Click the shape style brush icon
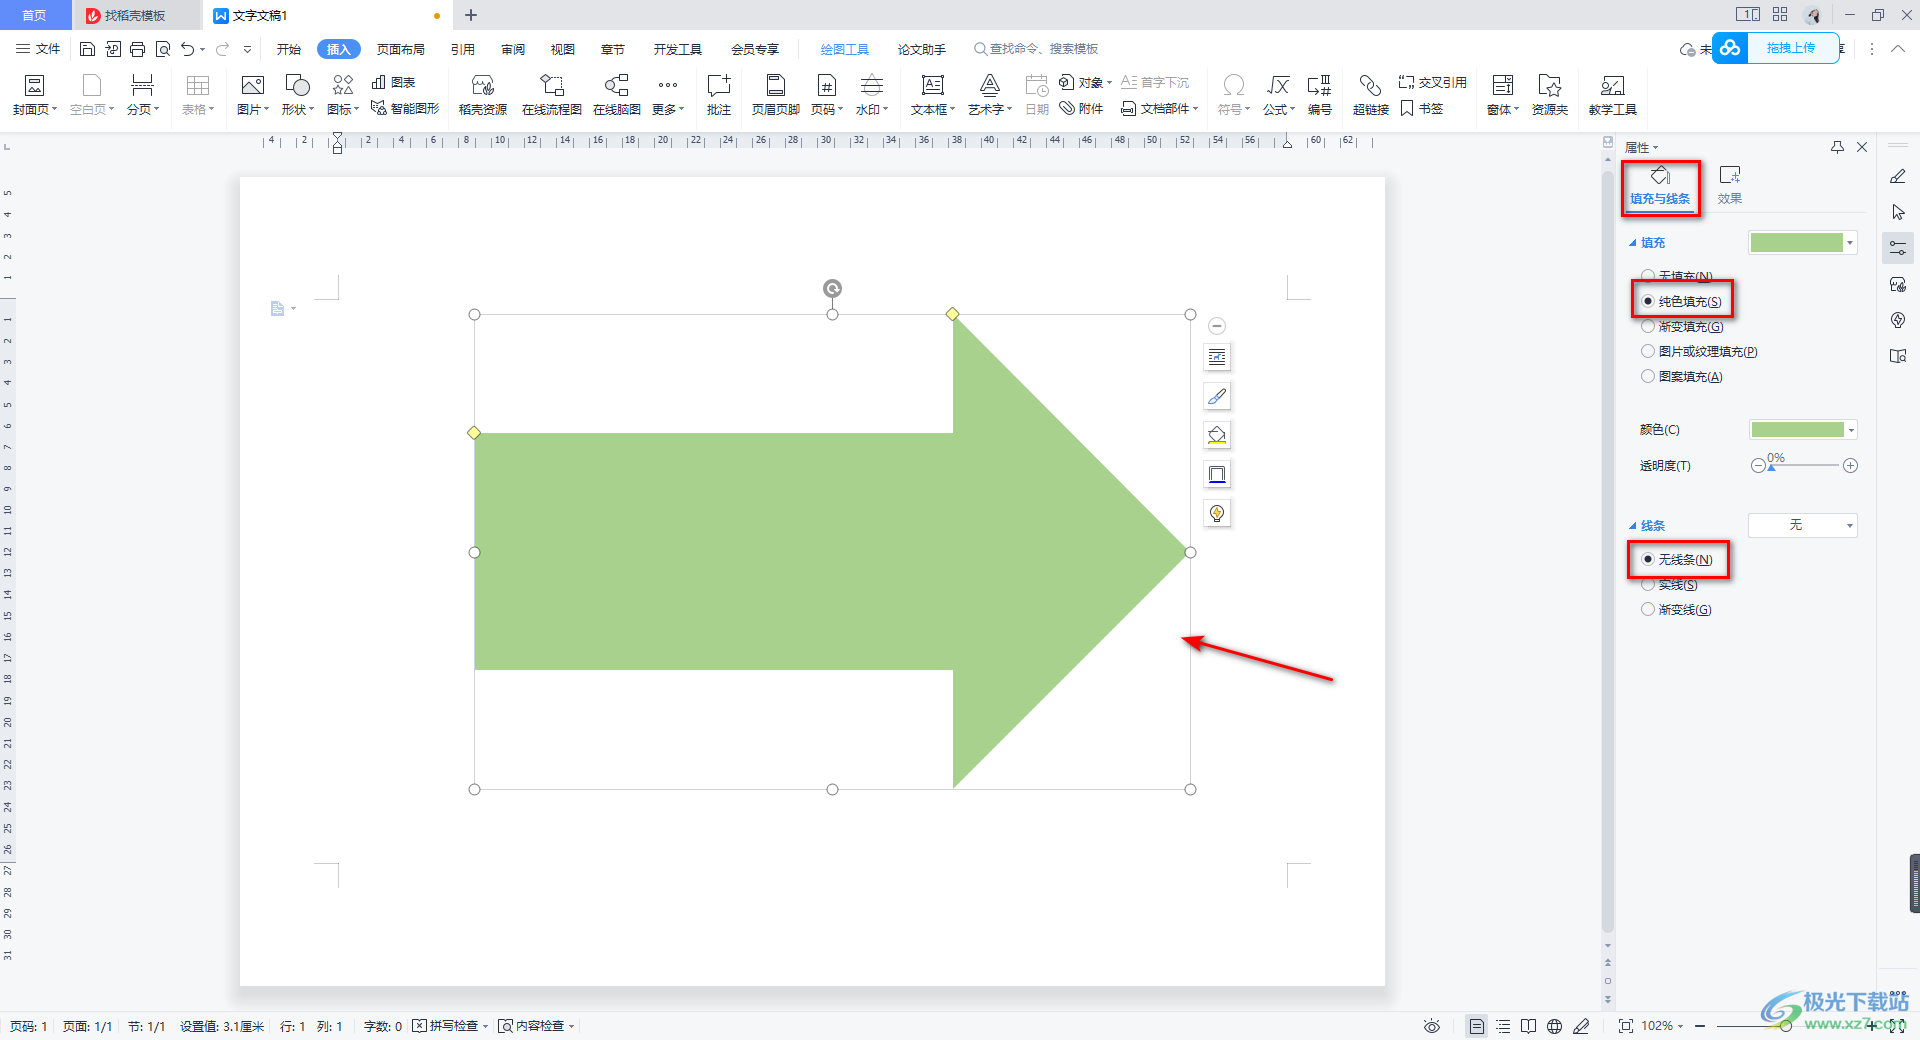The width and height of the screenshot is (1920, 1040). 1217,396
